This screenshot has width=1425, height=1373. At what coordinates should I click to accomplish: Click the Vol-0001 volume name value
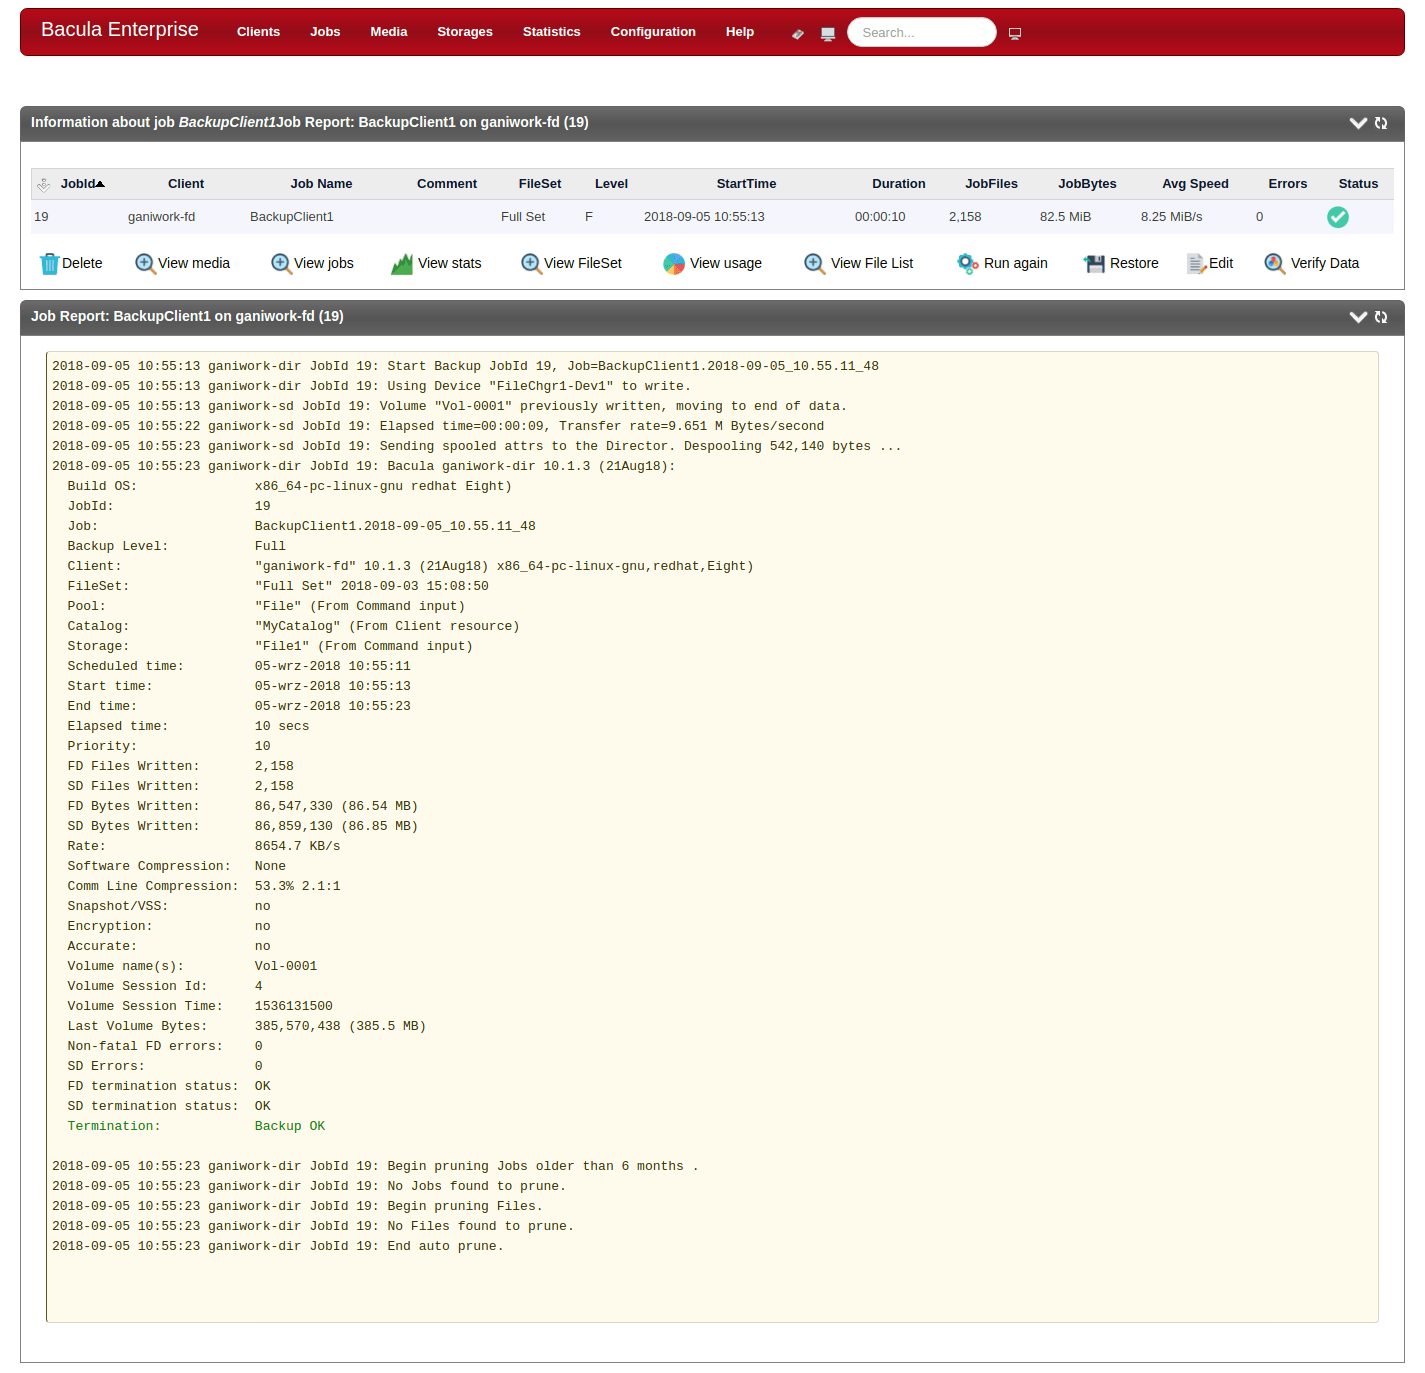(286, 966)
